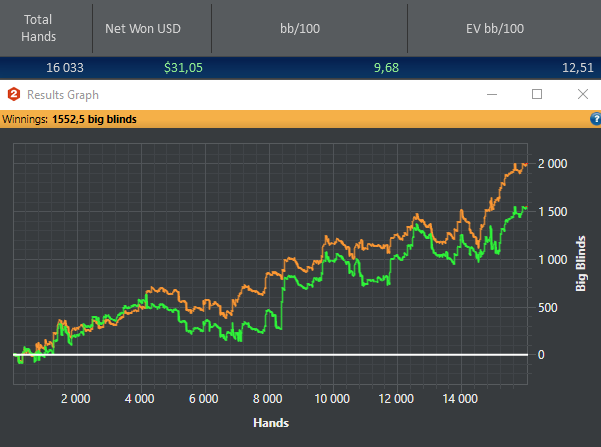Click the 0 label on the Big Blinds axis
Viewport: 601px width, 447px height.
(x=541, y=355)
